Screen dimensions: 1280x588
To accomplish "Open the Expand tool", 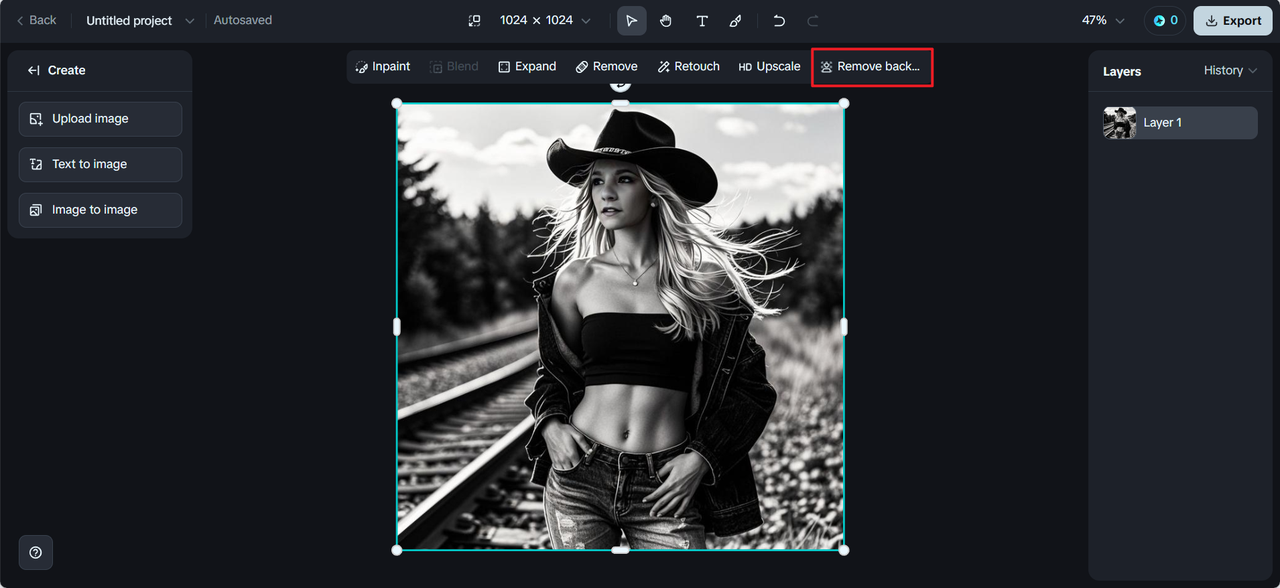I will (527, 67).
